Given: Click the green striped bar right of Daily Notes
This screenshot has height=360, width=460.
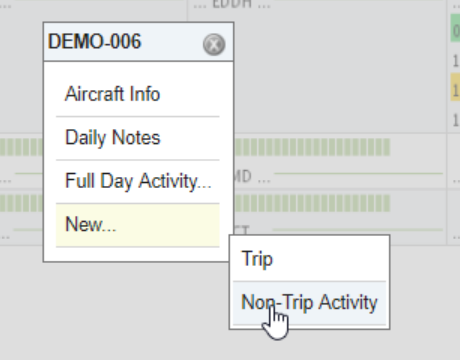Looking at the screenshot, I should click(x=312, y=147).
